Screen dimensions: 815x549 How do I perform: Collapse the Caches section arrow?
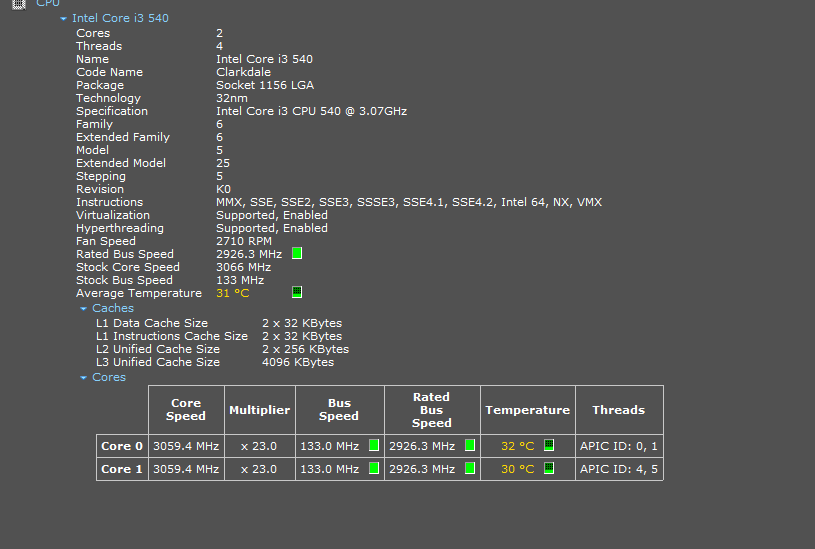[83, 309]
